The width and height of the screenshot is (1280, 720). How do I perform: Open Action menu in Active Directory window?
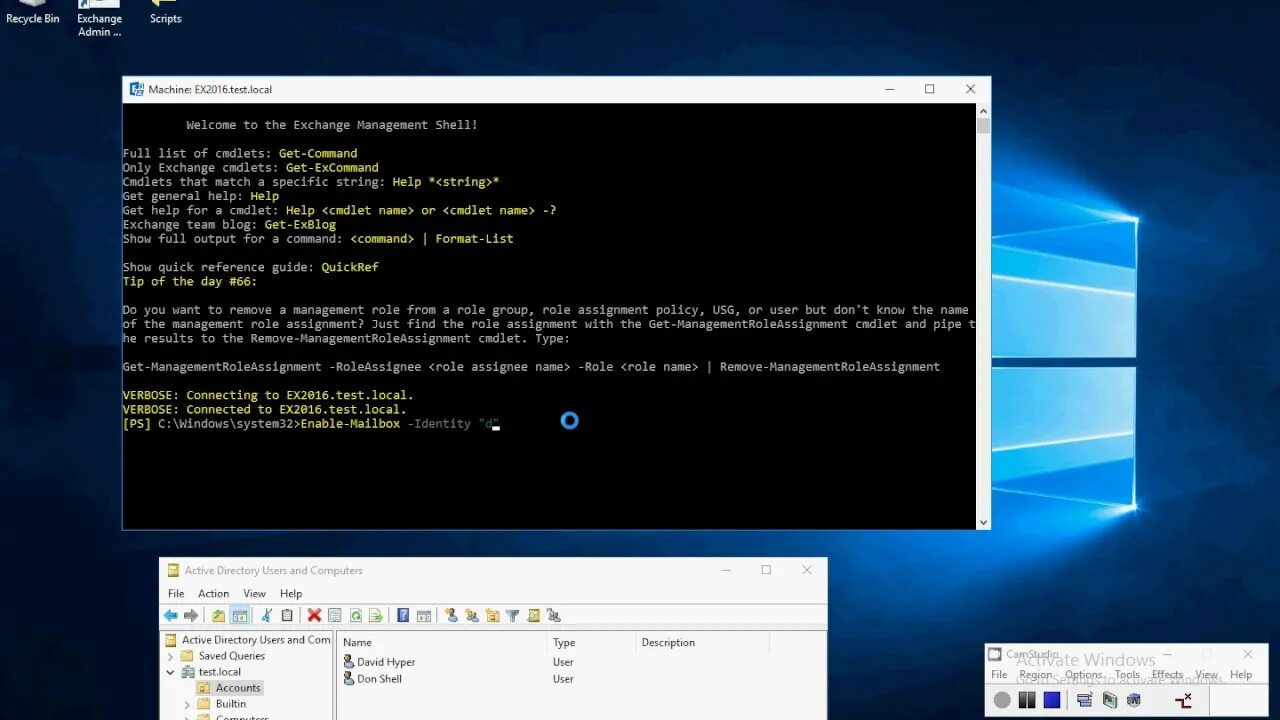tap(213, 593)
